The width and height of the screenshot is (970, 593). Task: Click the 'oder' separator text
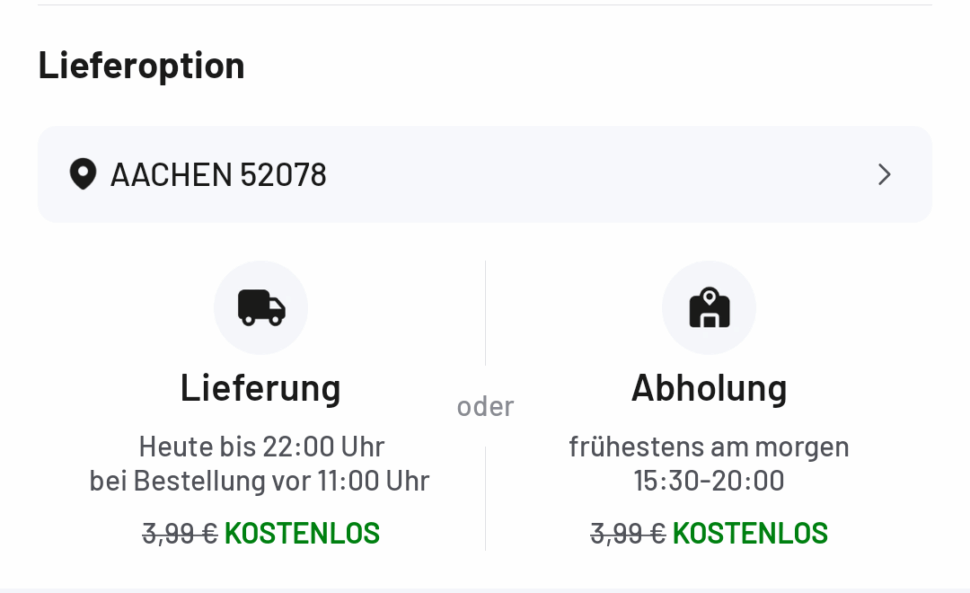[x=485, y=406]
